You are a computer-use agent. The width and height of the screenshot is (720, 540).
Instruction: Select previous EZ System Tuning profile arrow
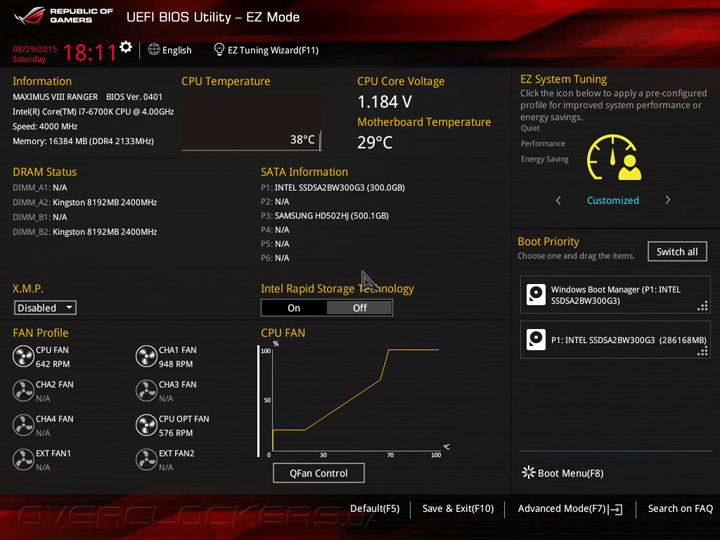pyautogui.click(x=558, y=200)
